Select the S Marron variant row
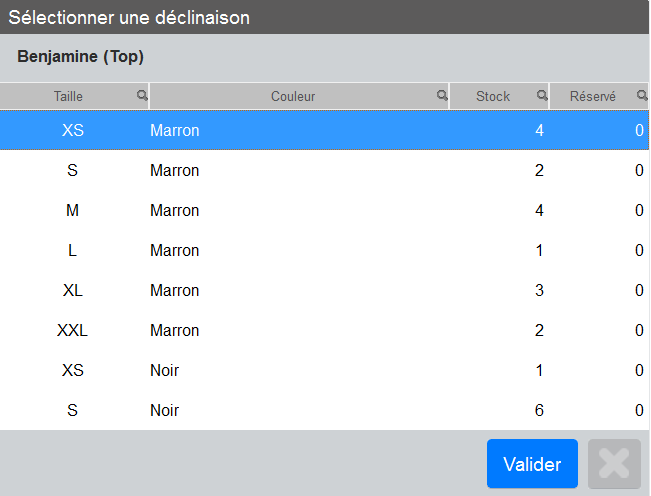The image size is (651, 496). (x=324, y=170)
